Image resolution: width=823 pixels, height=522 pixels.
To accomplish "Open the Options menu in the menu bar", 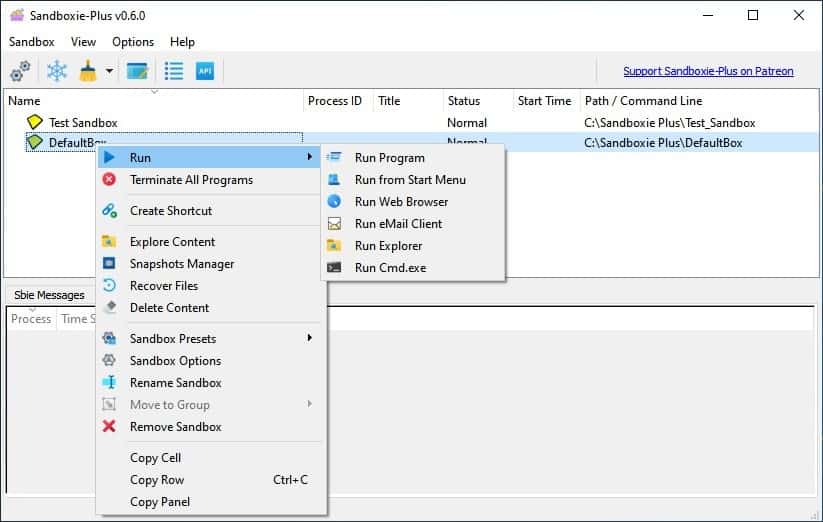I will click(133, 42).
